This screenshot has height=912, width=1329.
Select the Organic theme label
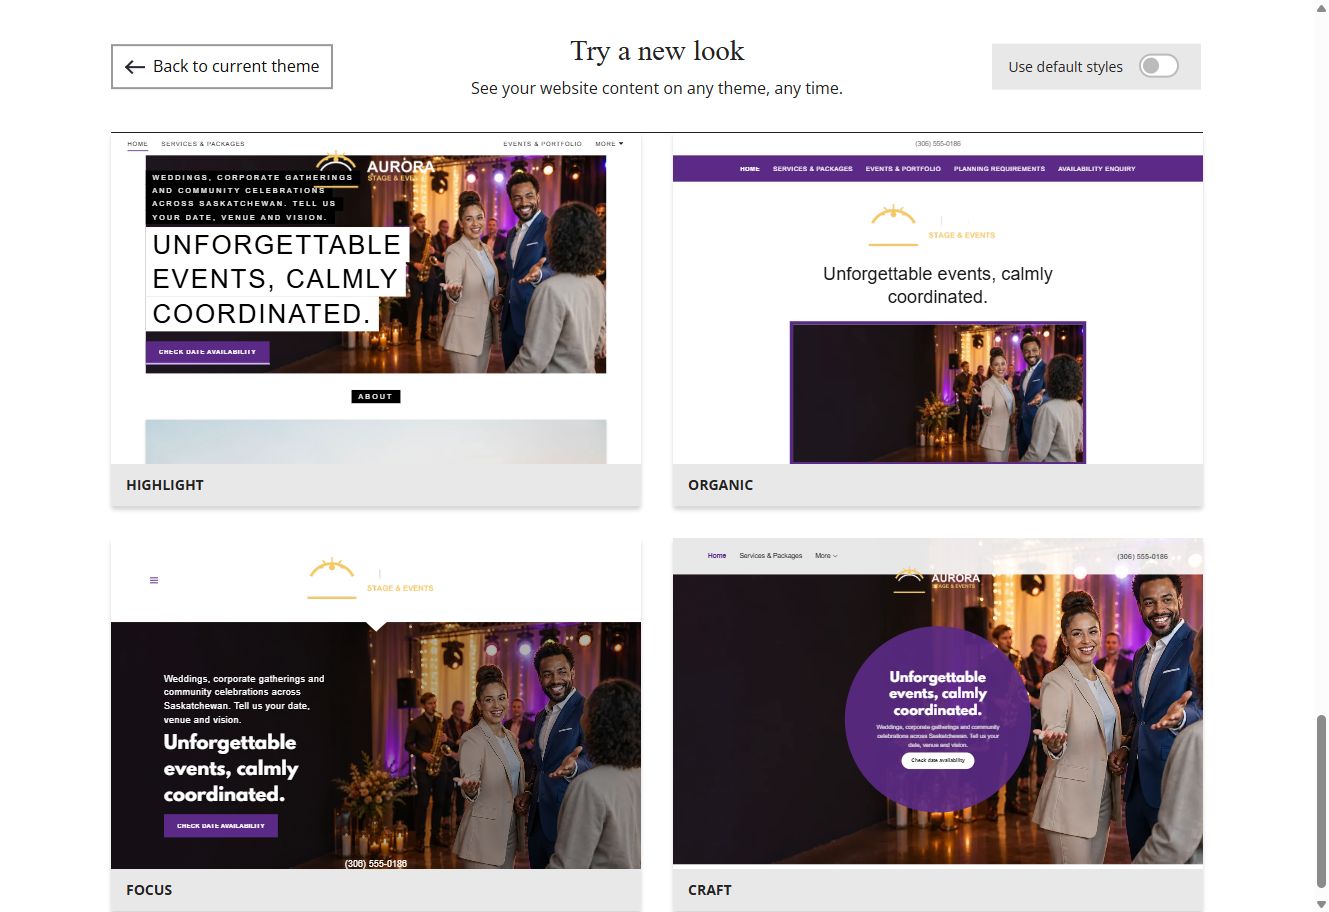pos(720,485)
